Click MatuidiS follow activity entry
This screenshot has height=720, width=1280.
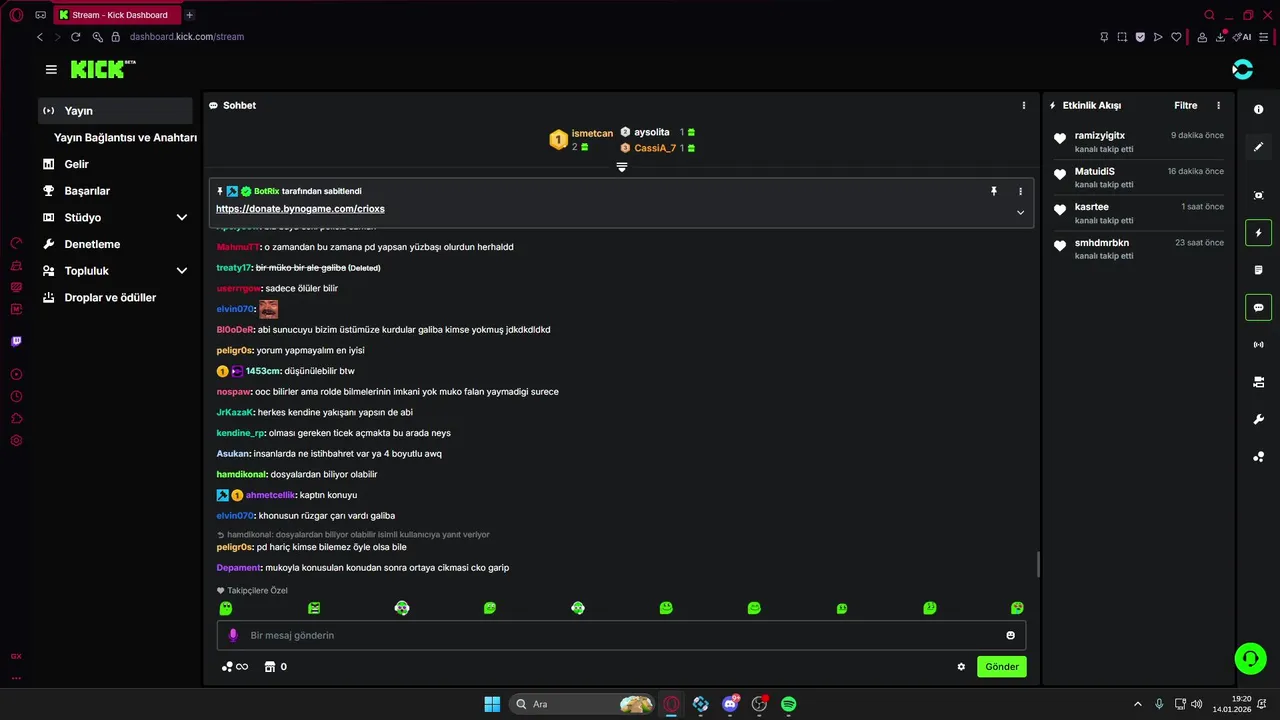coord(1139,178)
